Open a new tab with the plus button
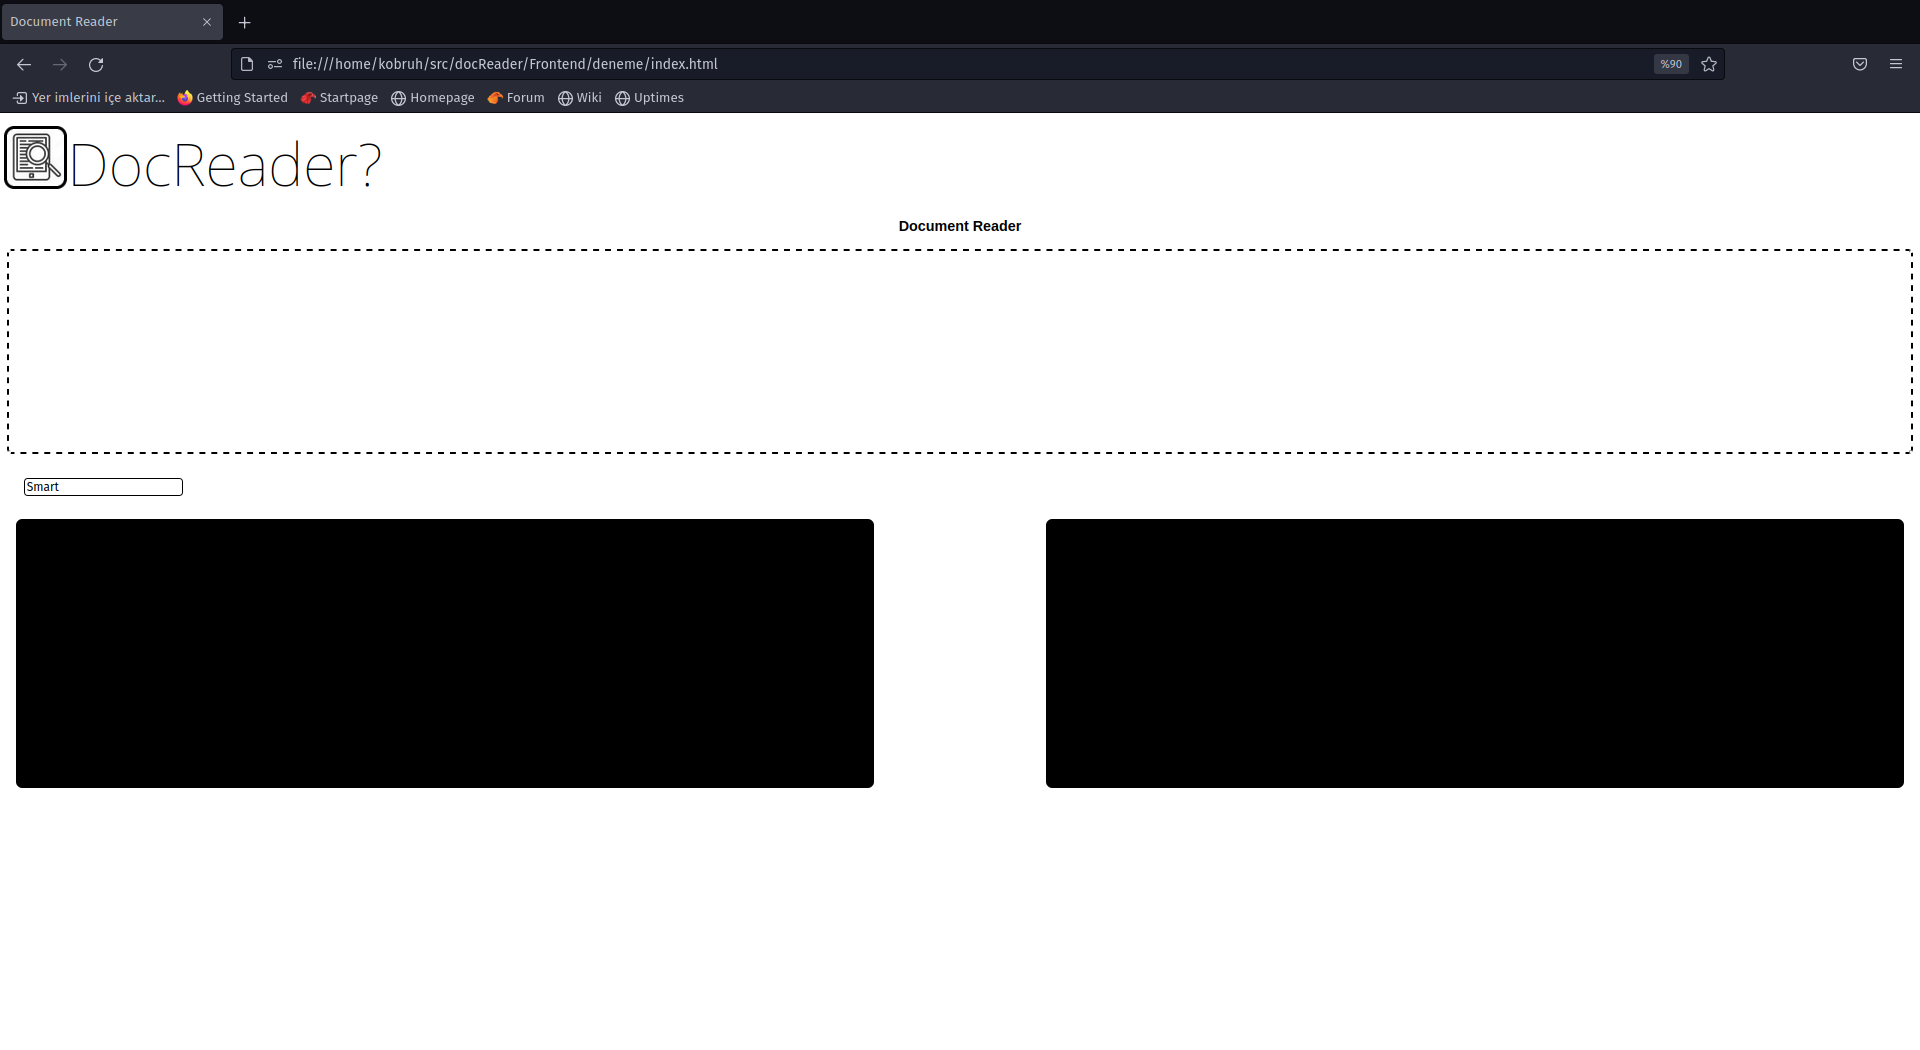The width and height of the screenshot is (1920, 1050). pos(245,22)
